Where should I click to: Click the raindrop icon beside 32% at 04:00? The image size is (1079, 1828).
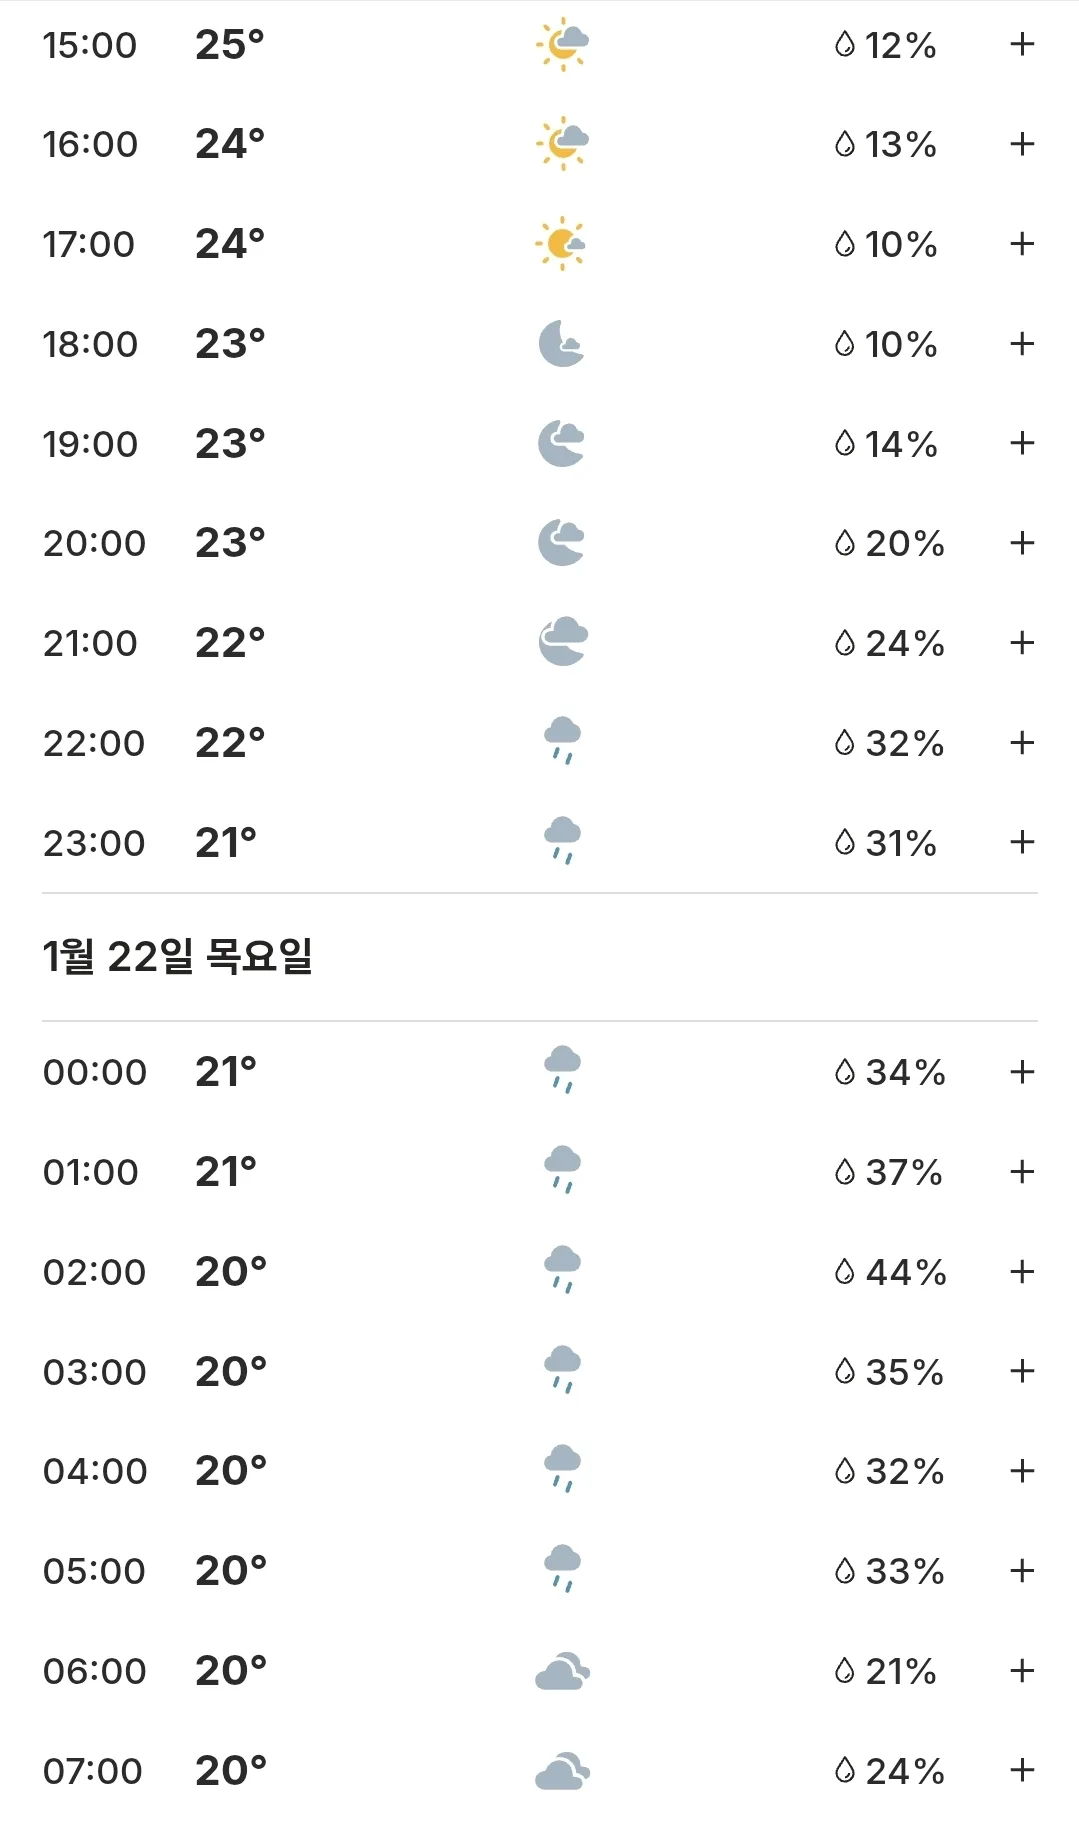(845, 1471)
